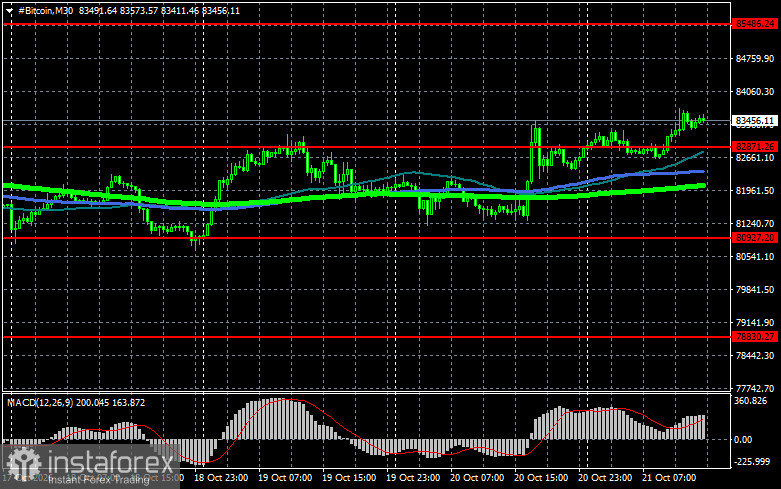Click the MACD(12,26,9) indicator label
Screen dimensions: 781x489
coord(40,402)
